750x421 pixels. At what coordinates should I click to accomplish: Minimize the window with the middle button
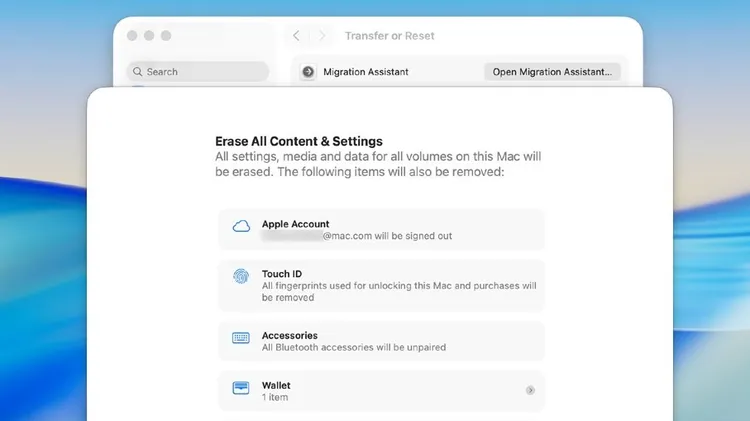(x=149, y=36)
